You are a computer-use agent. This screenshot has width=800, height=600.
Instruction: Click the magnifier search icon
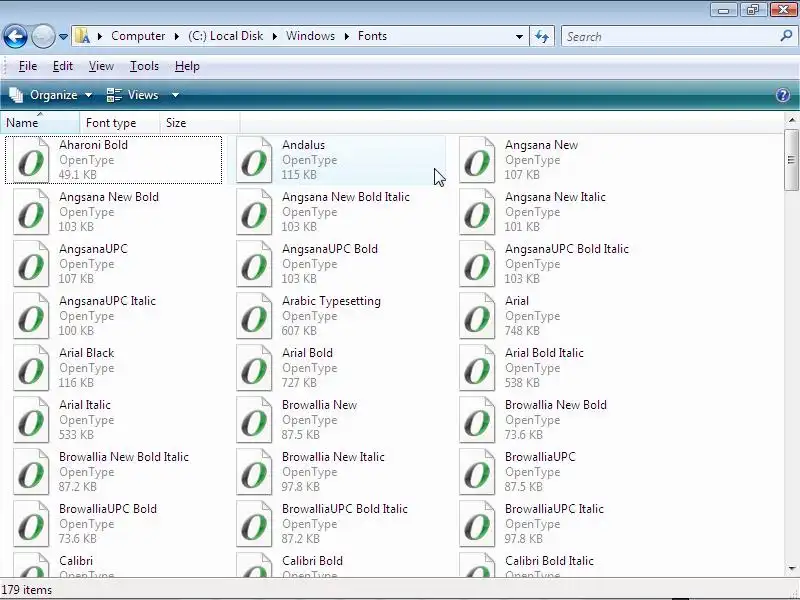pyautogui.click(x=786, y=36)
